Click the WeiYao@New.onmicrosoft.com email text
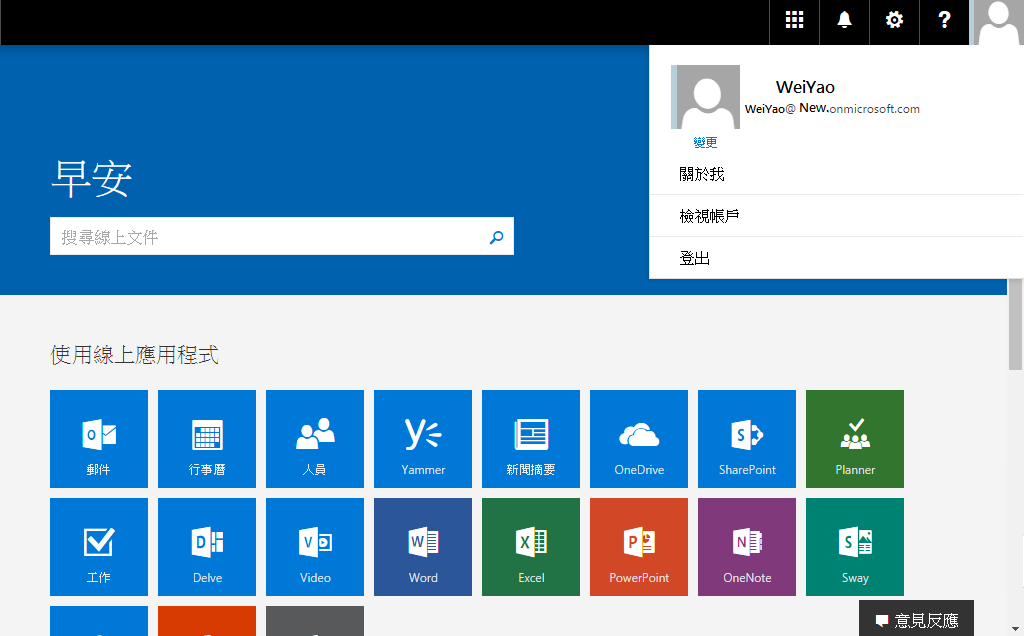This screenshot has height=636, width=1024. pyautogui.click(x=832, y=108)
